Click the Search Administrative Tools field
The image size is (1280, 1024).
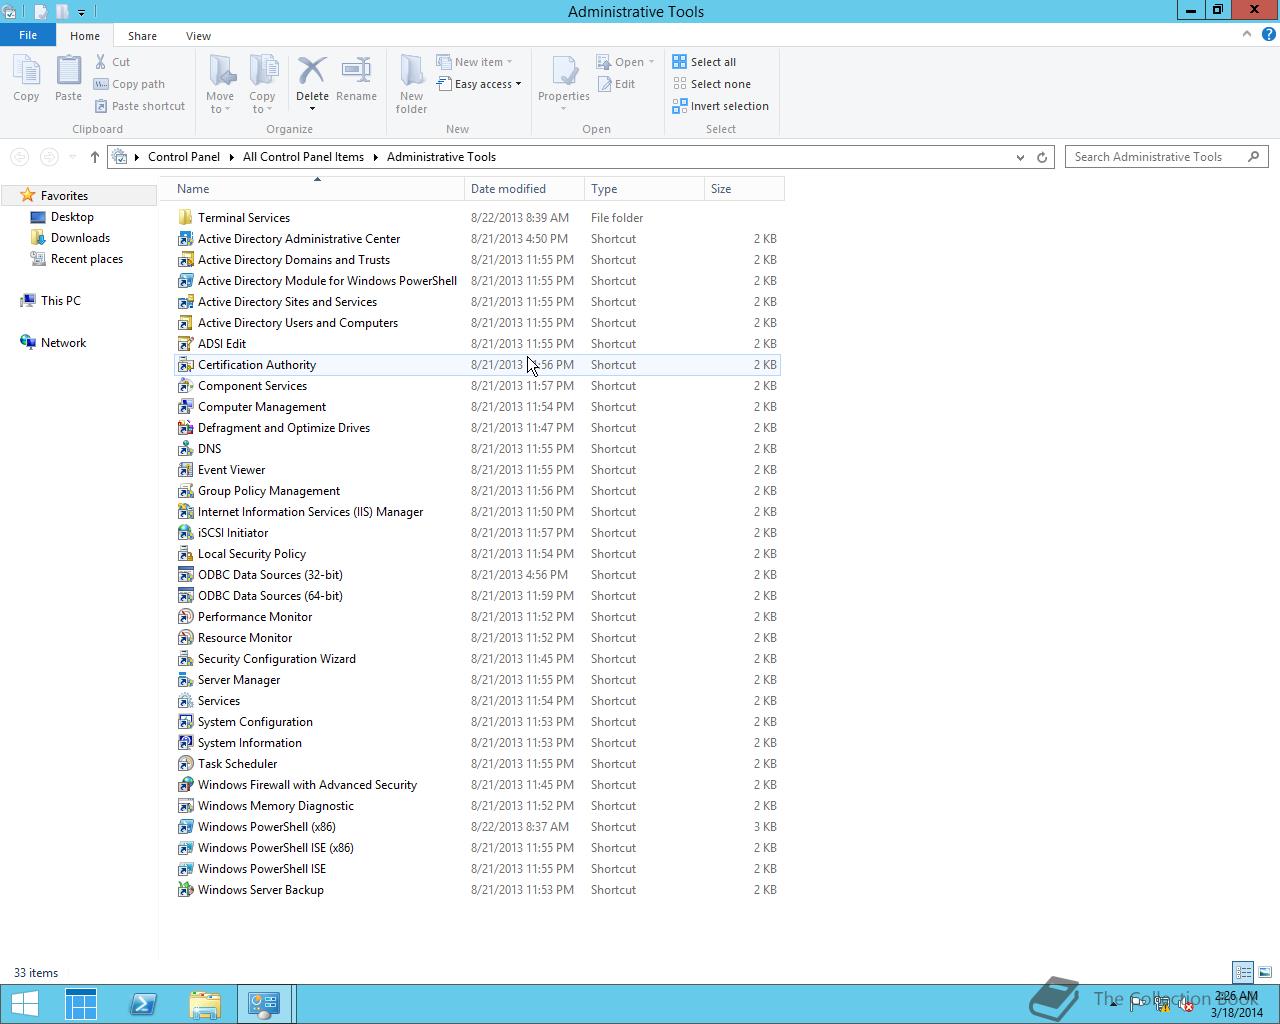tap(1167, 157)
